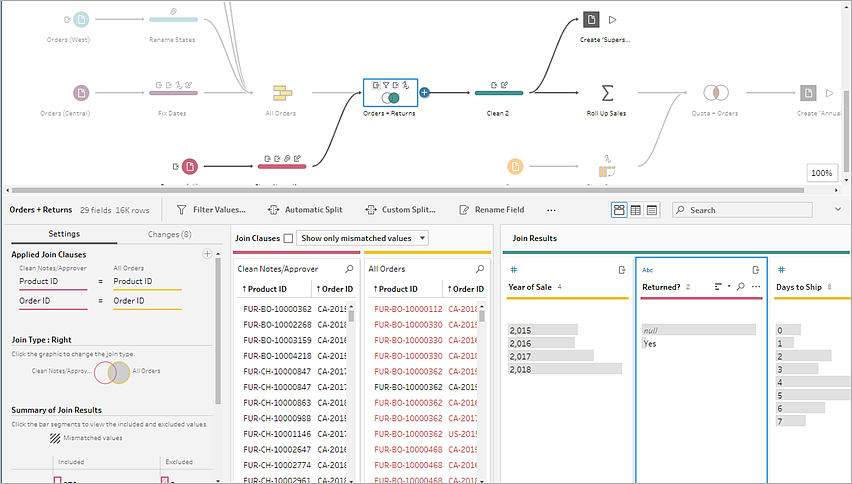Image resolution: width=852 pixels, height=484 pixels.
Task: Switch to the data grid view icon
Action: pos(635,210)
